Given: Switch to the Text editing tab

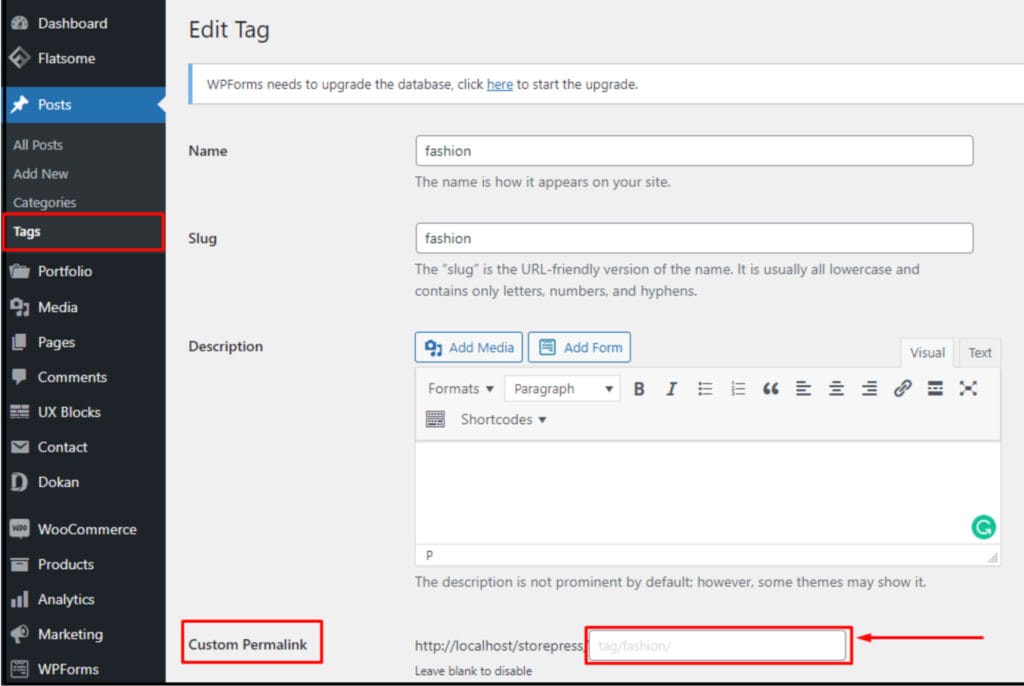Looking at the screenshot, I should pyautogui.click(x=979, y=352).
